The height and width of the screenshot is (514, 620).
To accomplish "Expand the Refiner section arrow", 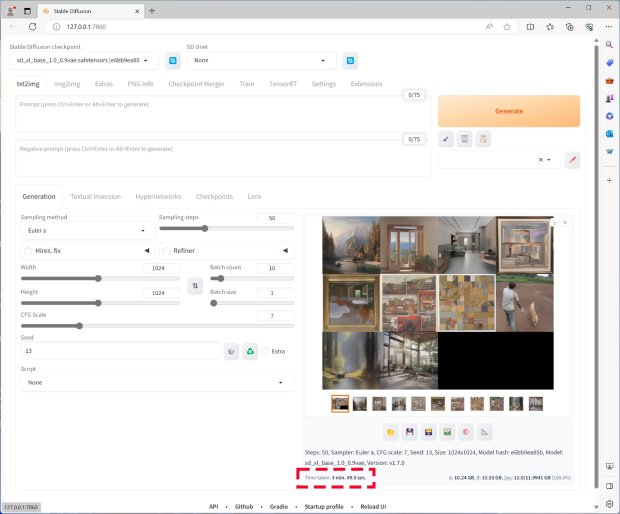I will click(x=285, y=250).
